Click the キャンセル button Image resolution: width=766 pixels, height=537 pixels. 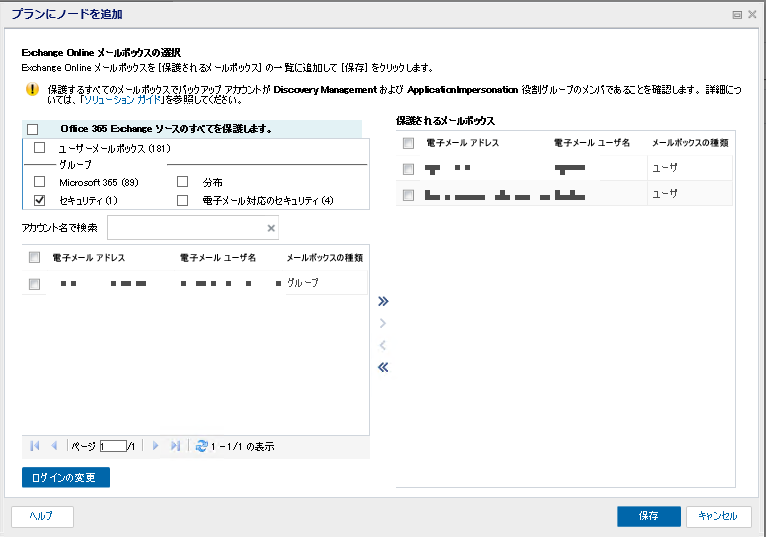click(x=719, y=516)
